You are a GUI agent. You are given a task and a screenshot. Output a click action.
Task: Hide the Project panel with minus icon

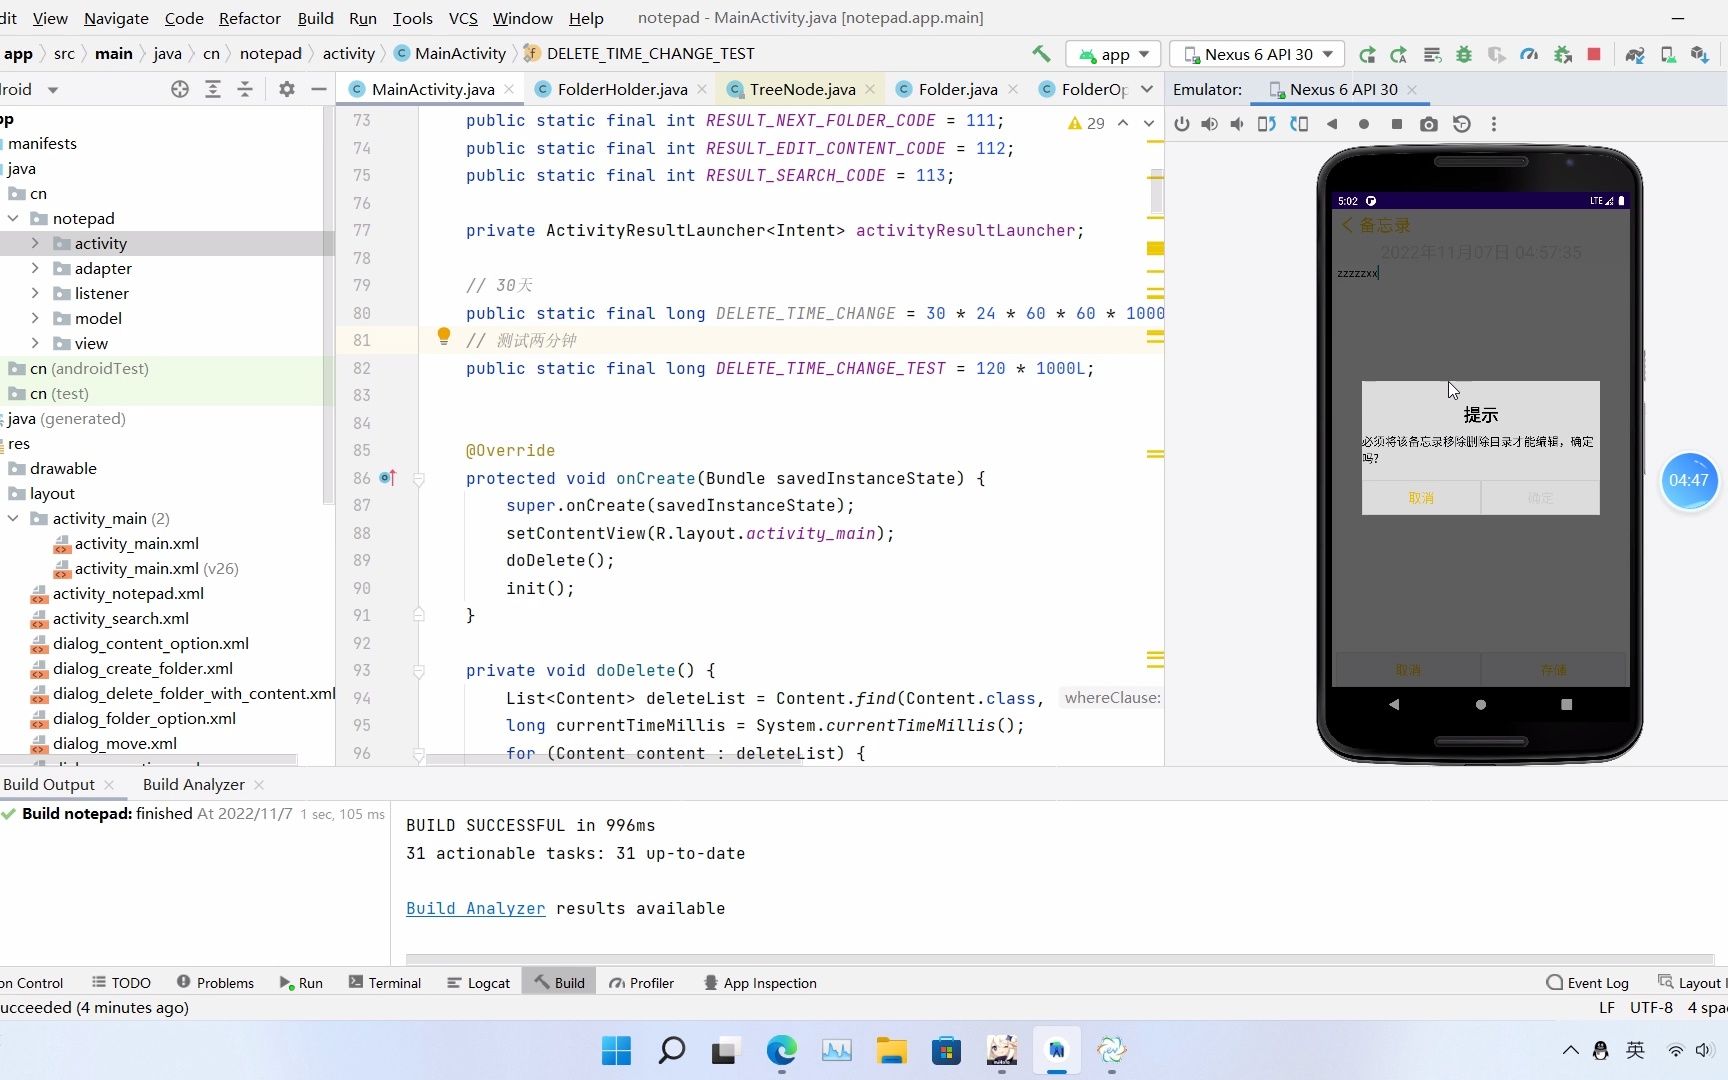pos(319,89)
